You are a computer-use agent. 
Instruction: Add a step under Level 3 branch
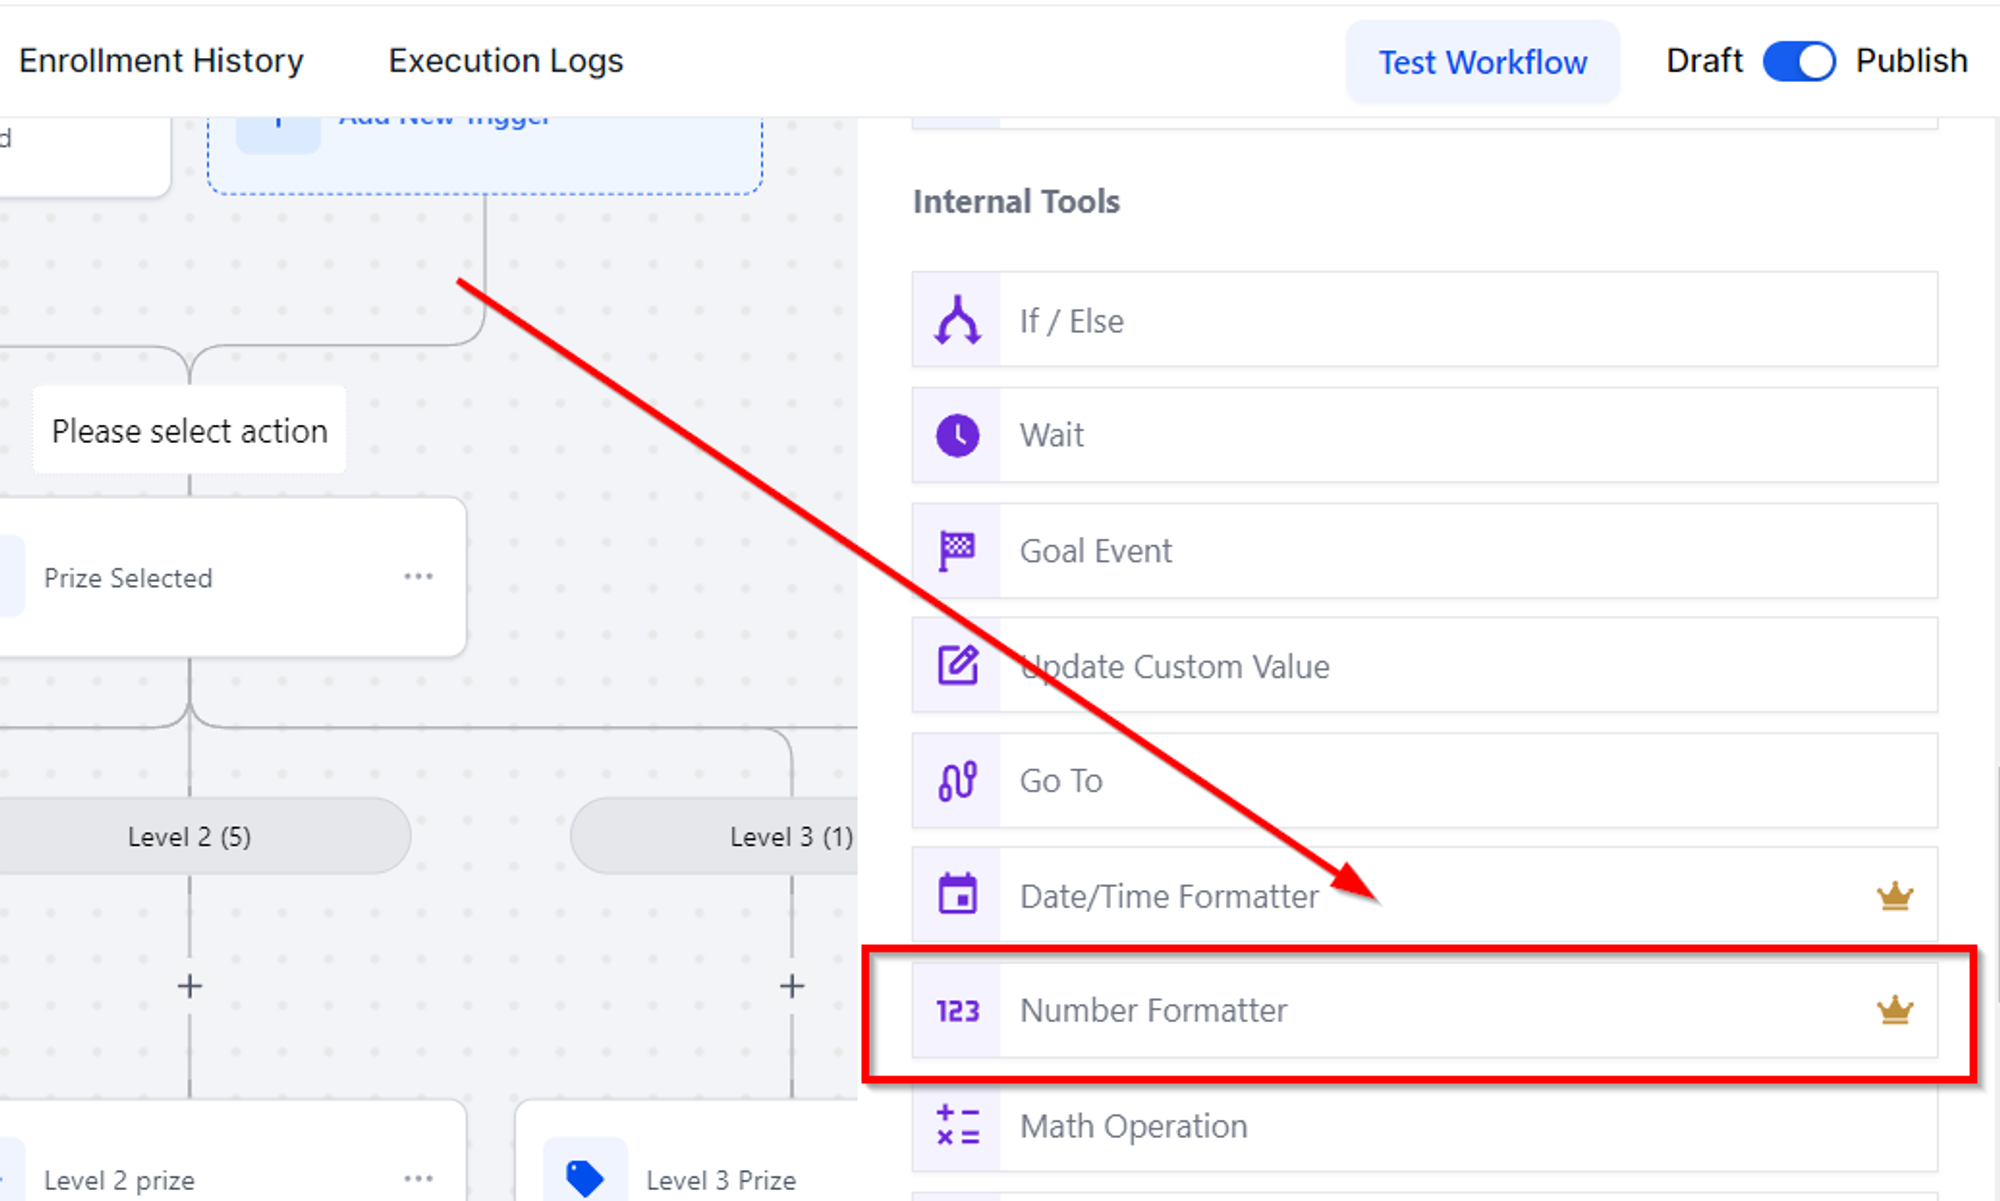(x=791, y=986)
